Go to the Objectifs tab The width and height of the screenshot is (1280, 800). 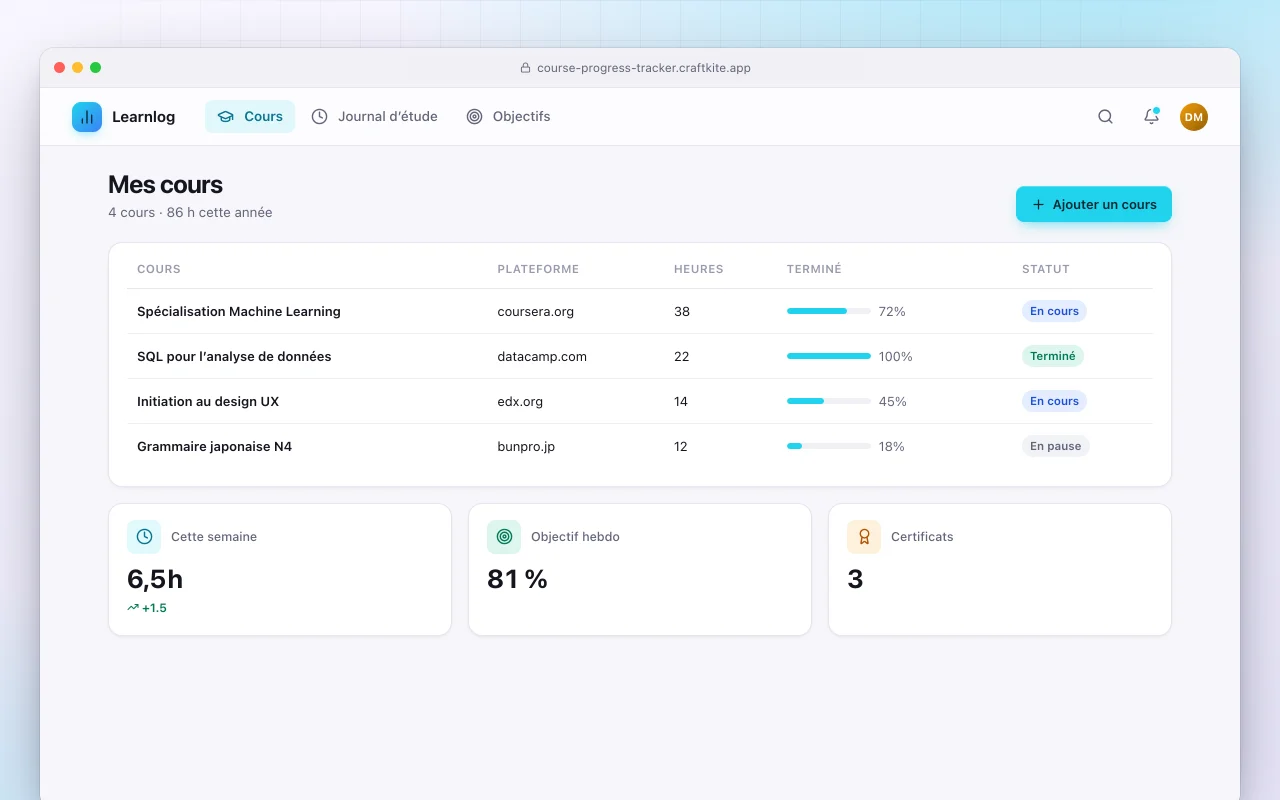tap(509, 117)
